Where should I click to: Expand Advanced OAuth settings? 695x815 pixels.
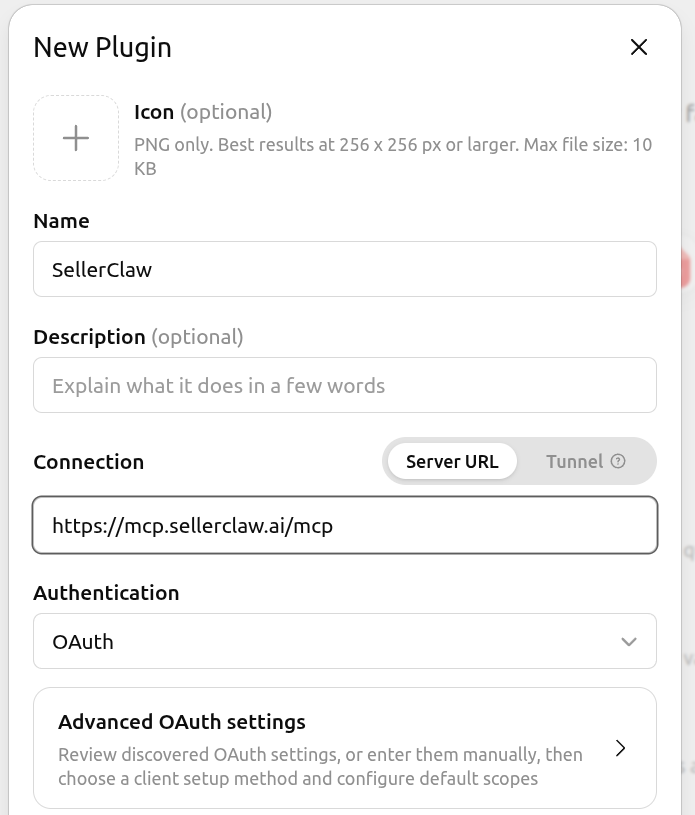345,748
